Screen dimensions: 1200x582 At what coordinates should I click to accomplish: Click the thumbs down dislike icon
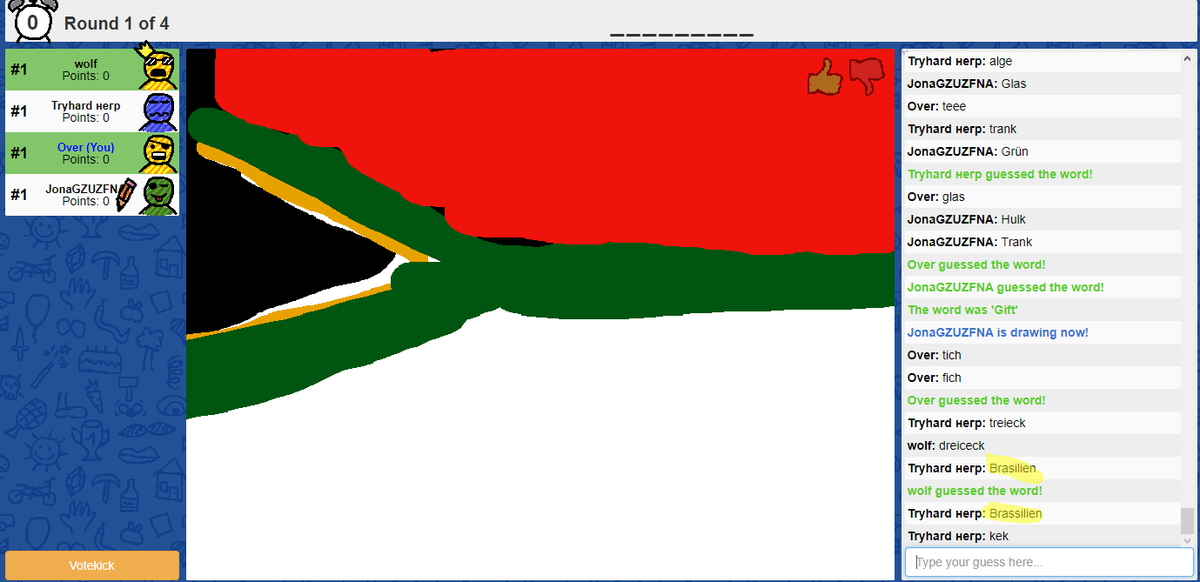[x=867, y=76]
